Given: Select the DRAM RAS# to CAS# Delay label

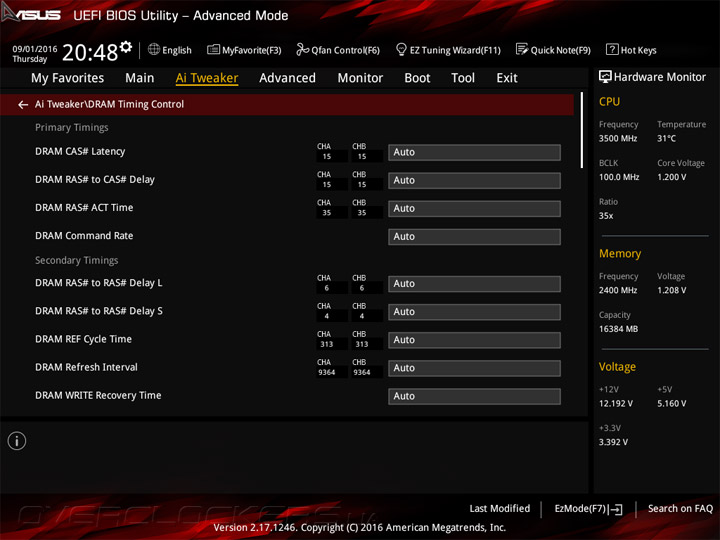Looking at the screenshot, I should 95,180.
